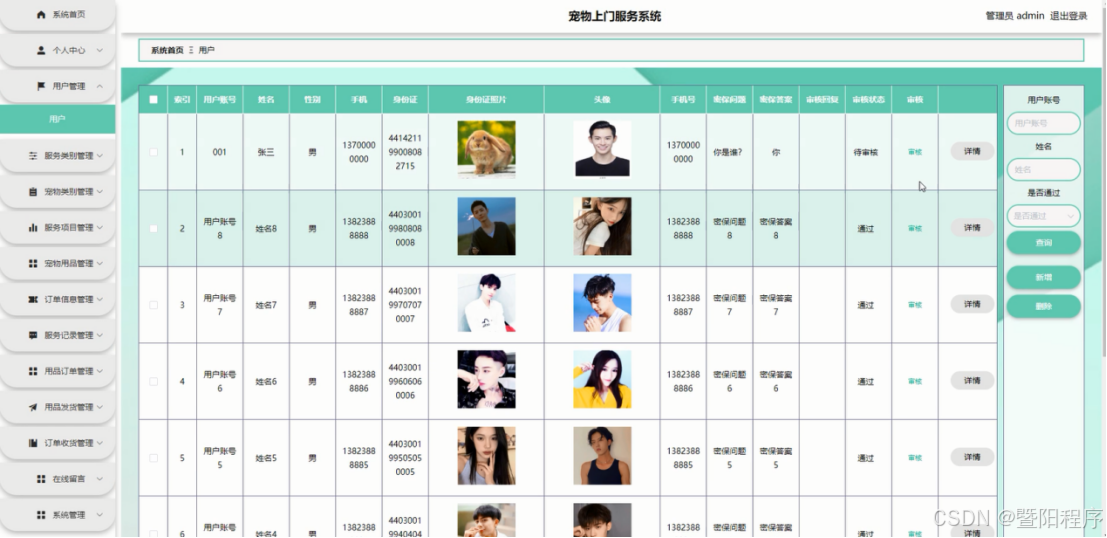This screenshot has height=538, width=1107.
Task: Expand 宠物类别管理 using its chevron
Action: pos(100,192)
